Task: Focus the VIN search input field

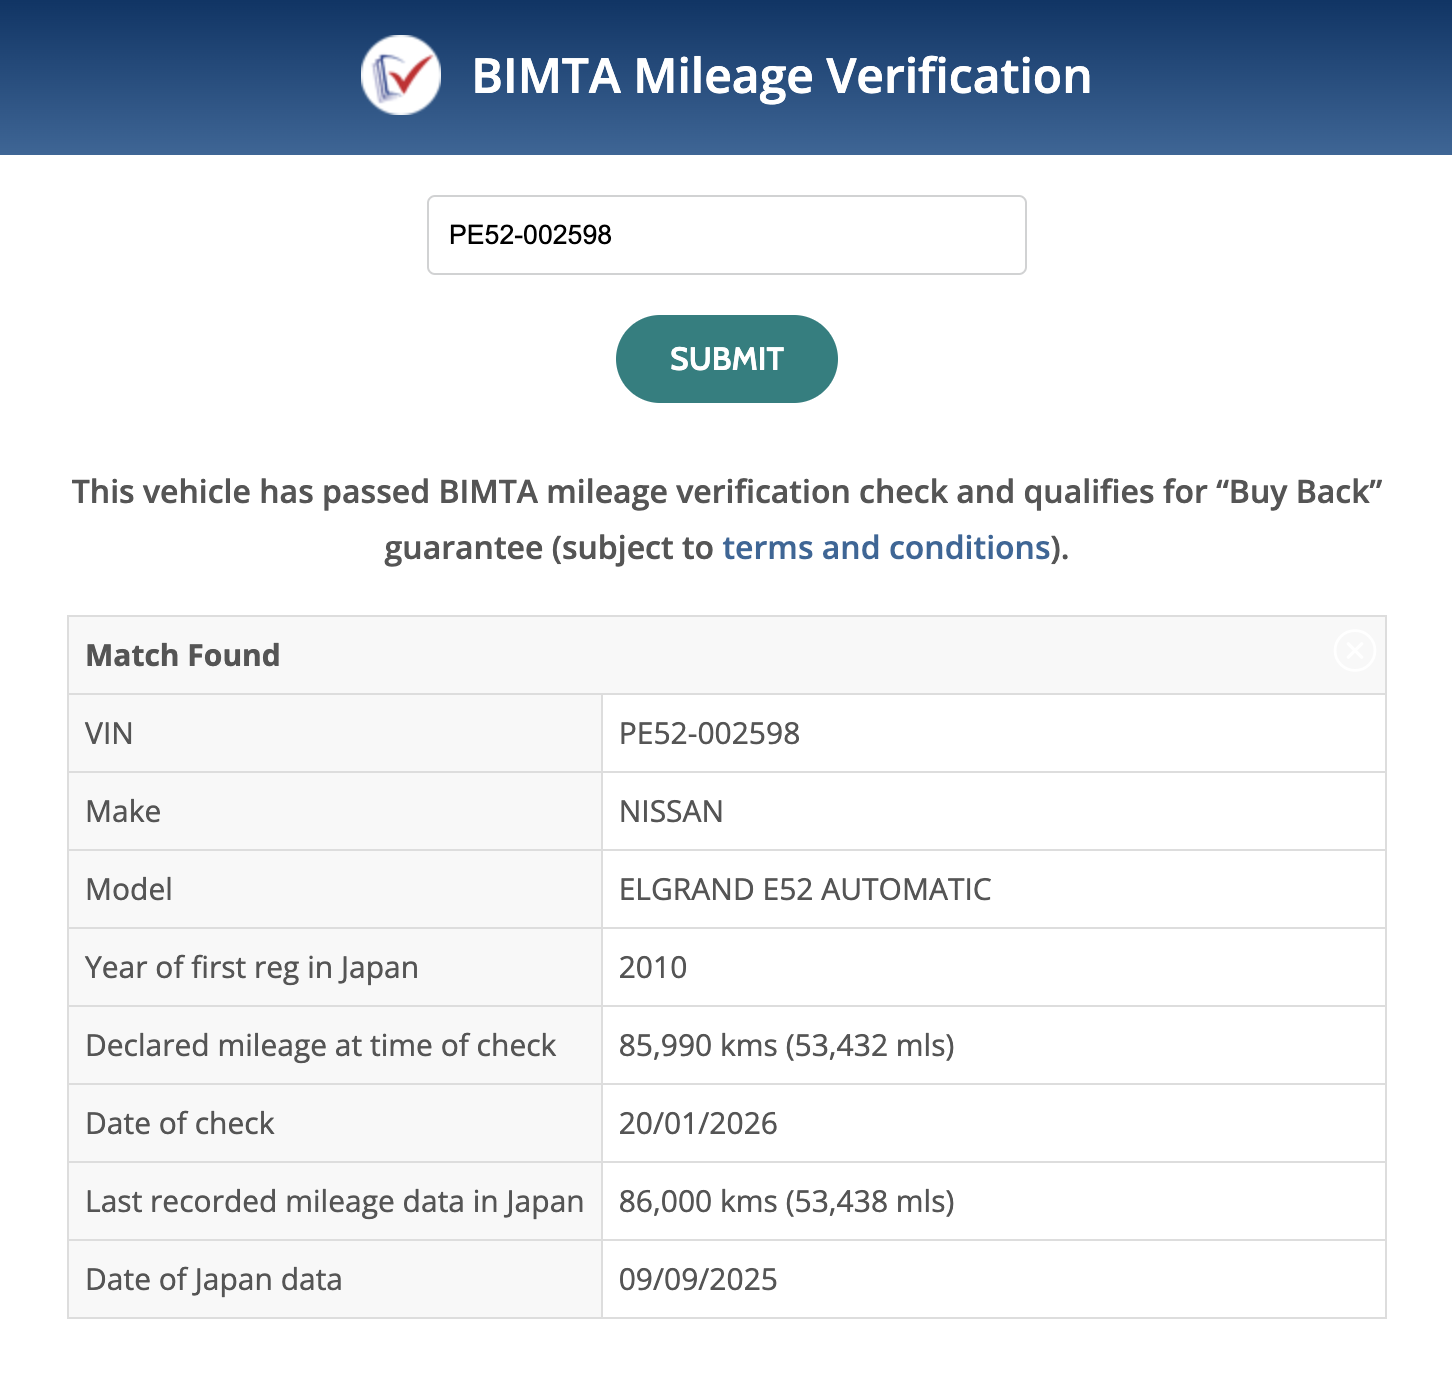Action: pyautogui.click(x=726, y=235)
